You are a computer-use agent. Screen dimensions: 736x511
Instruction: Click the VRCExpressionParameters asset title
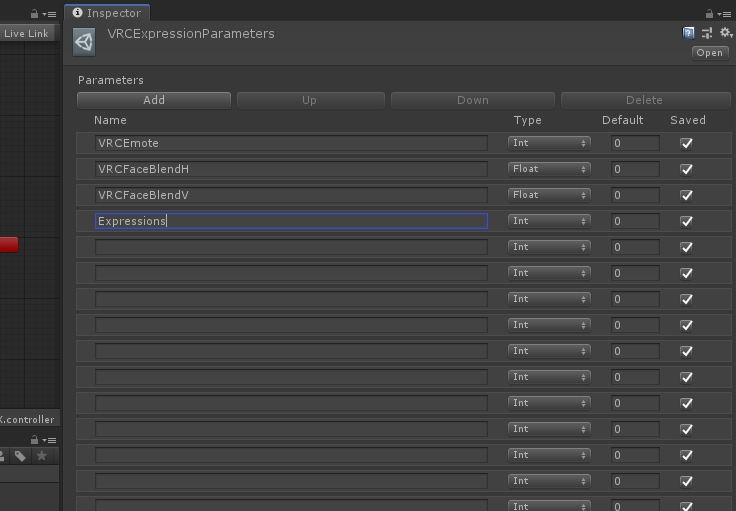pyautogui.click(x=191, y=34)
